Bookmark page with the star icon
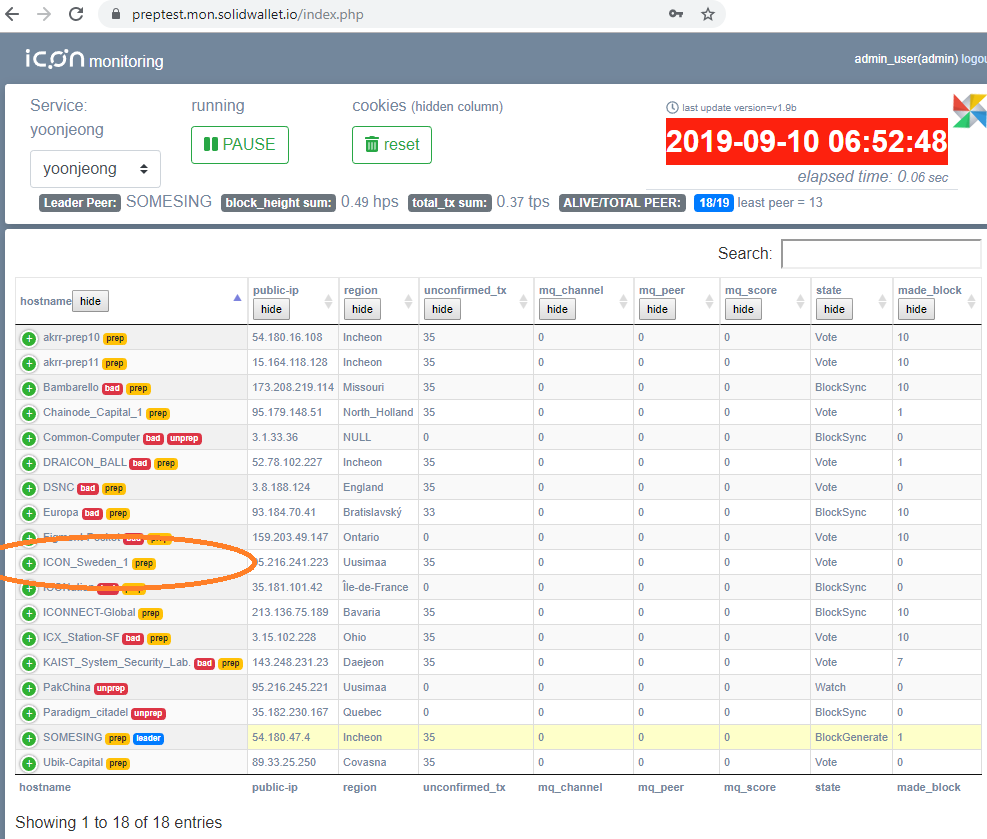This screenshot has height=839, width=987. click(x=708, y=14)
